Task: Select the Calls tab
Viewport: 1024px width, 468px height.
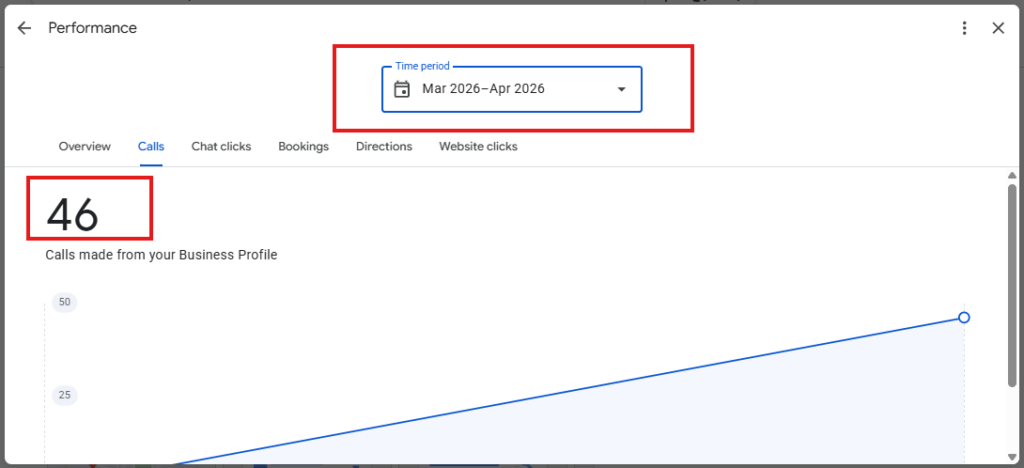Action: (151, 146)
